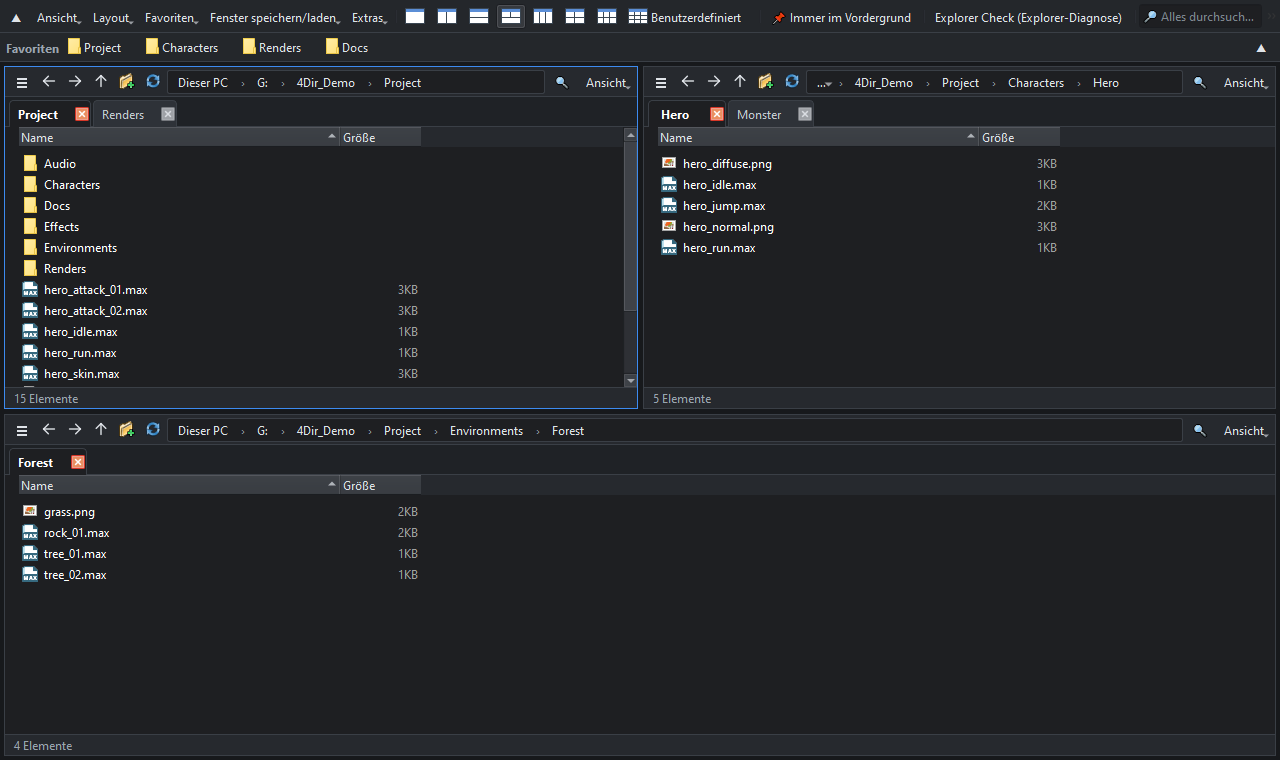
Task: Close the Renders tab
Action: pos(168,114)
